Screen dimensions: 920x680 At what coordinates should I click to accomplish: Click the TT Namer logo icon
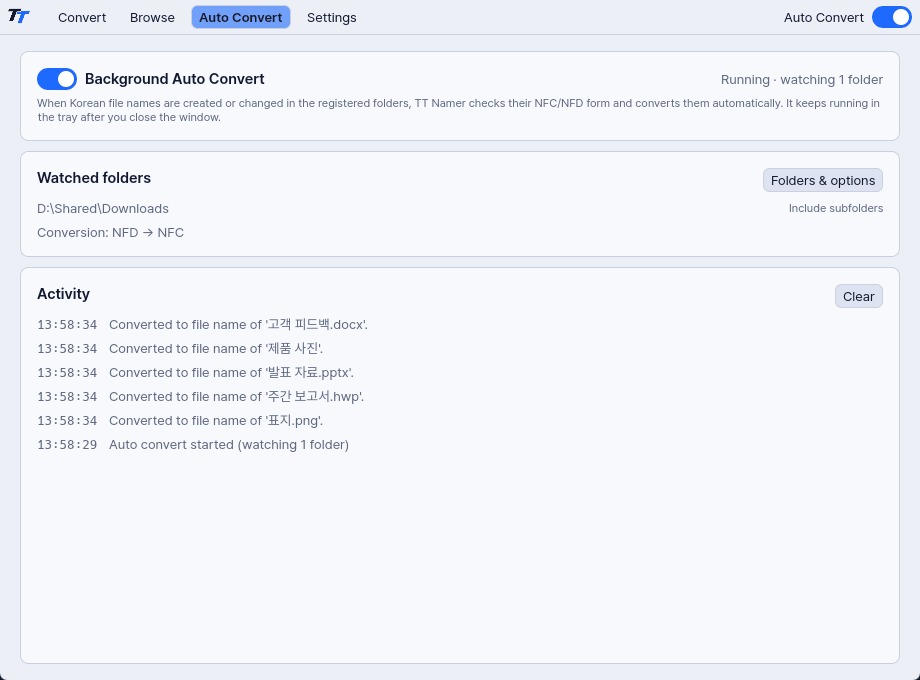[x=19, y=16]
